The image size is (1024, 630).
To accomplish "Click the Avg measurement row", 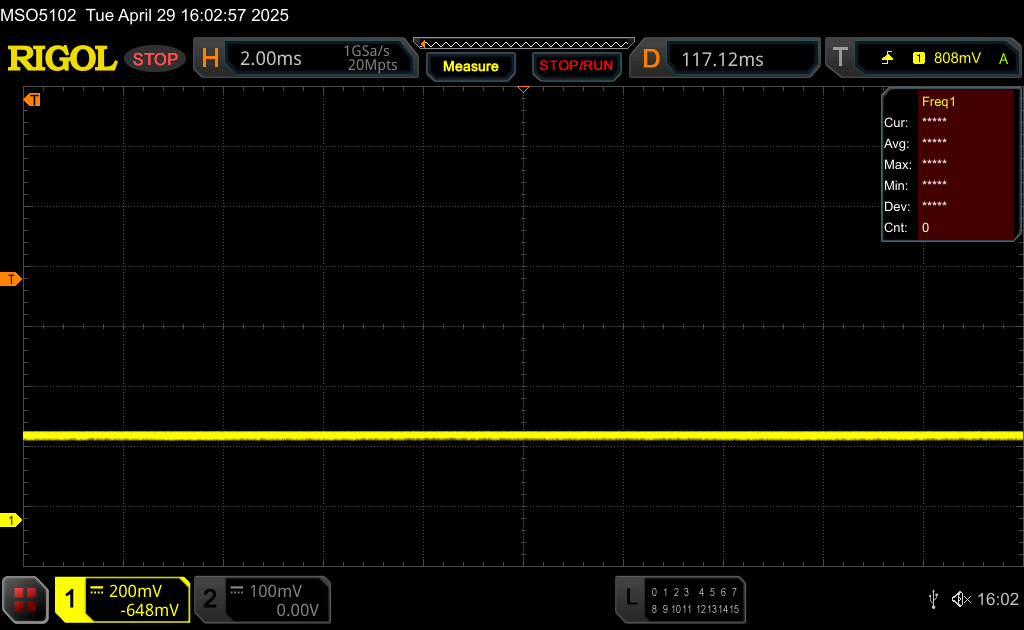I will click(x=948, y=143).
